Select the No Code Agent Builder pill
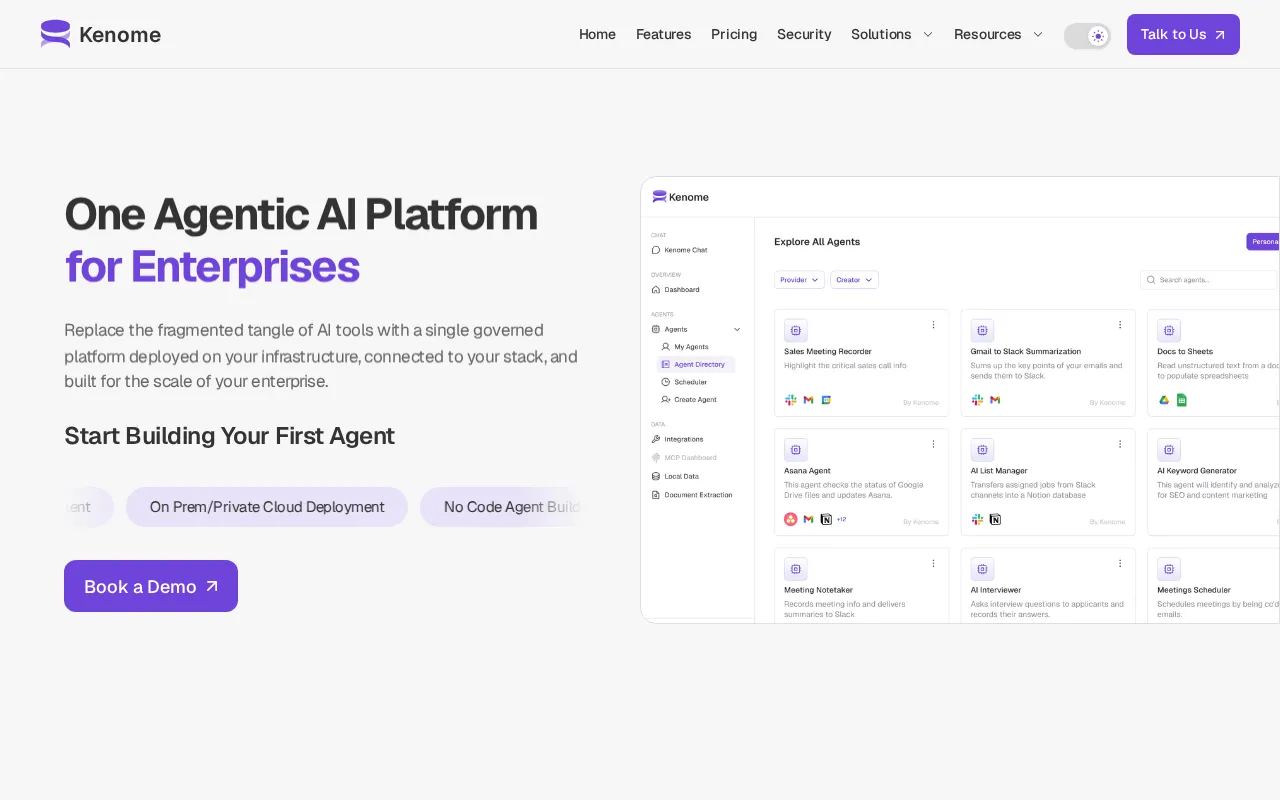 tap(502, 507)
